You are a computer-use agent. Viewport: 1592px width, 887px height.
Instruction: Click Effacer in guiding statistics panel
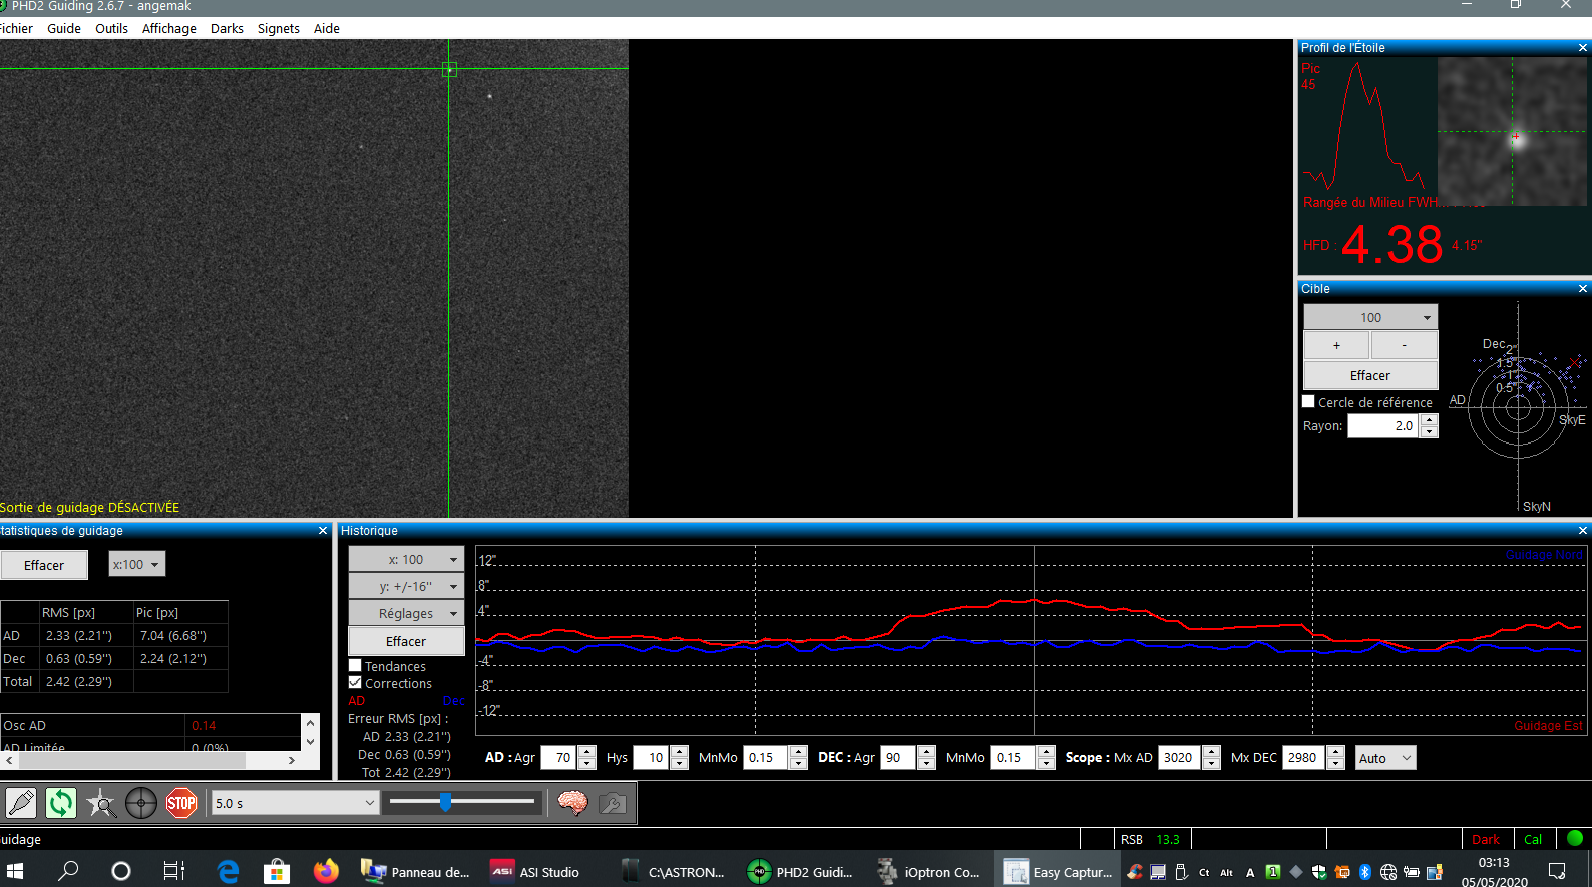(x=44, y=565)
